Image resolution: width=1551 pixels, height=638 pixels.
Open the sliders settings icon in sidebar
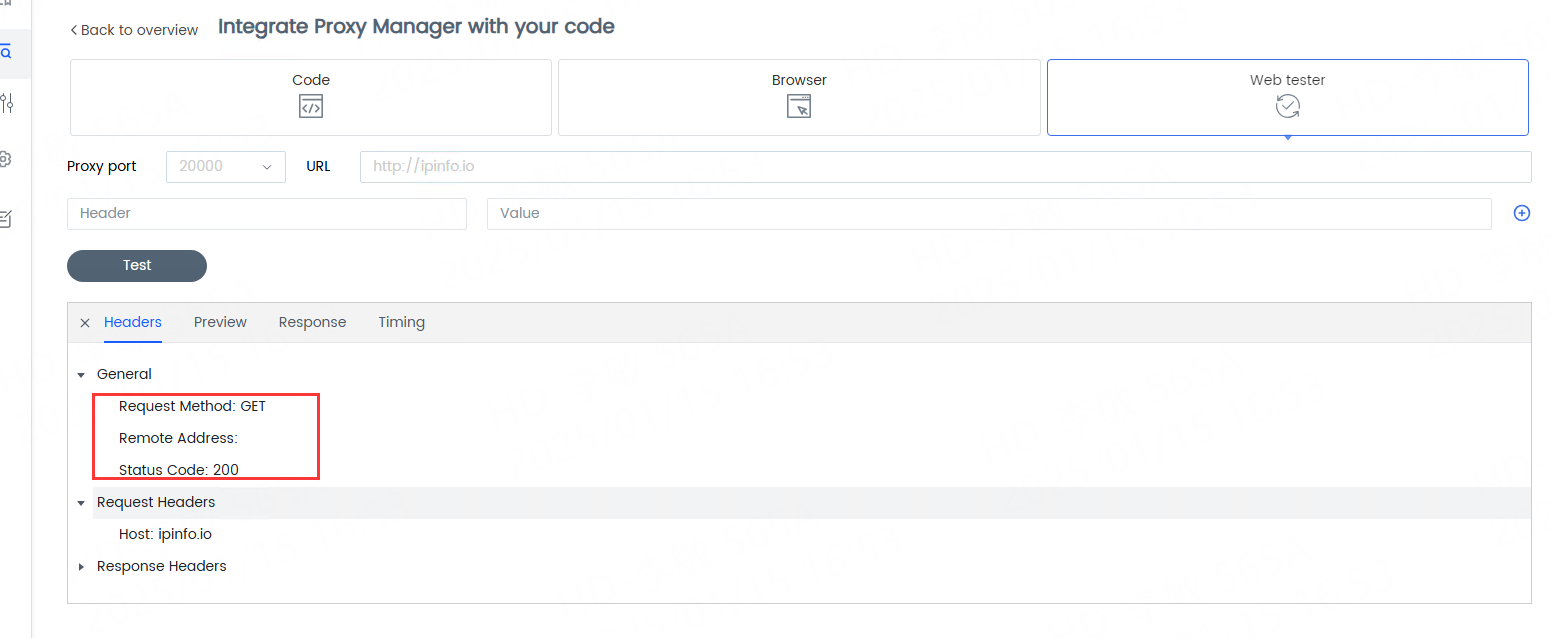pos(7,103)
